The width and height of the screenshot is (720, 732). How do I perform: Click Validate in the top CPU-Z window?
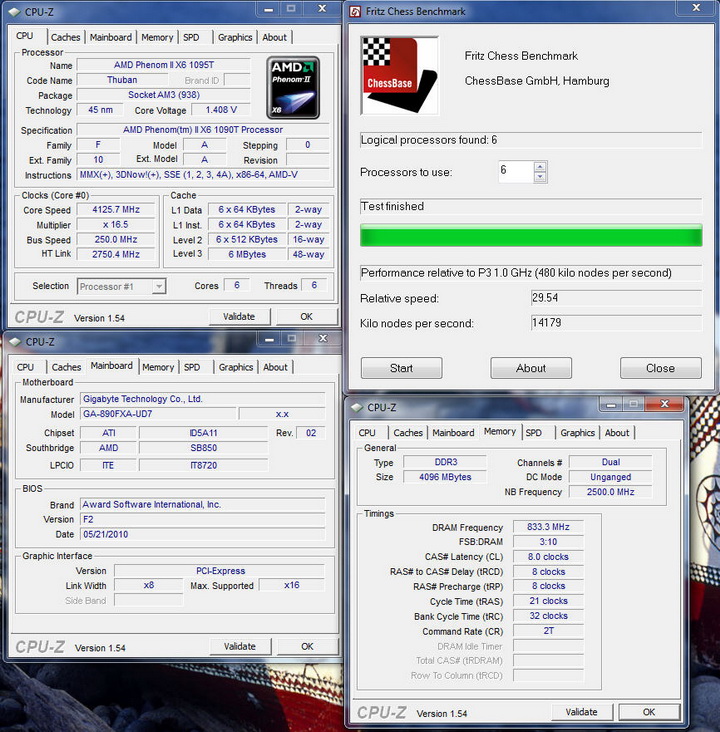[239, 317]
